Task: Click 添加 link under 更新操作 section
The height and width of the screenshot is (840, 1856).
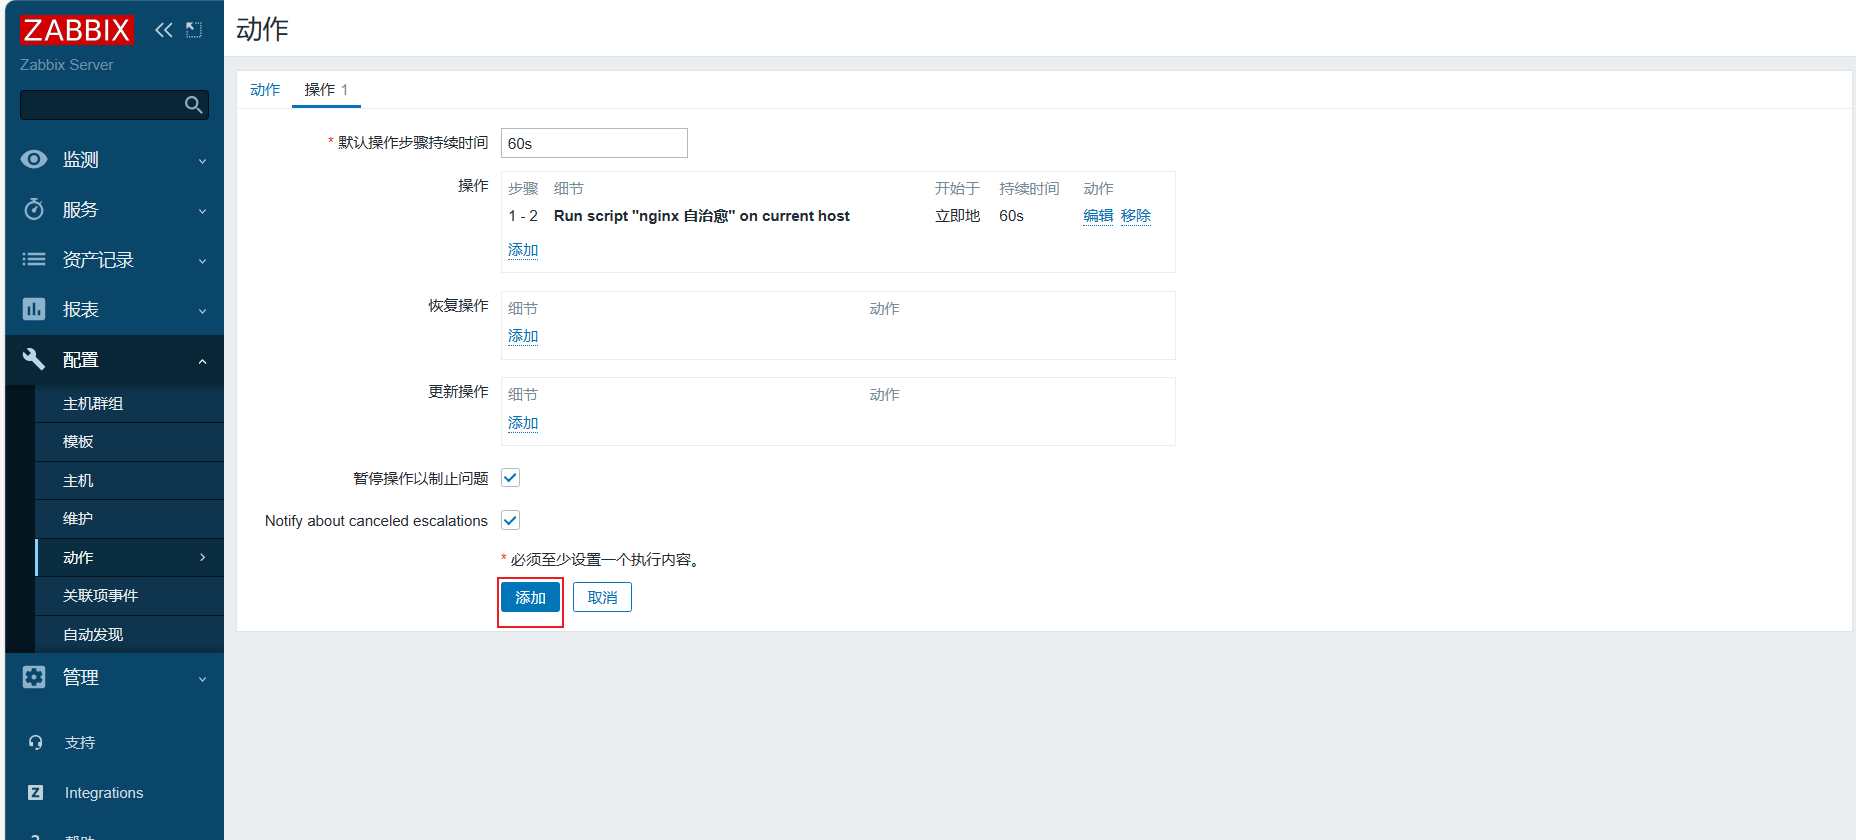Action: coord(523,422)
